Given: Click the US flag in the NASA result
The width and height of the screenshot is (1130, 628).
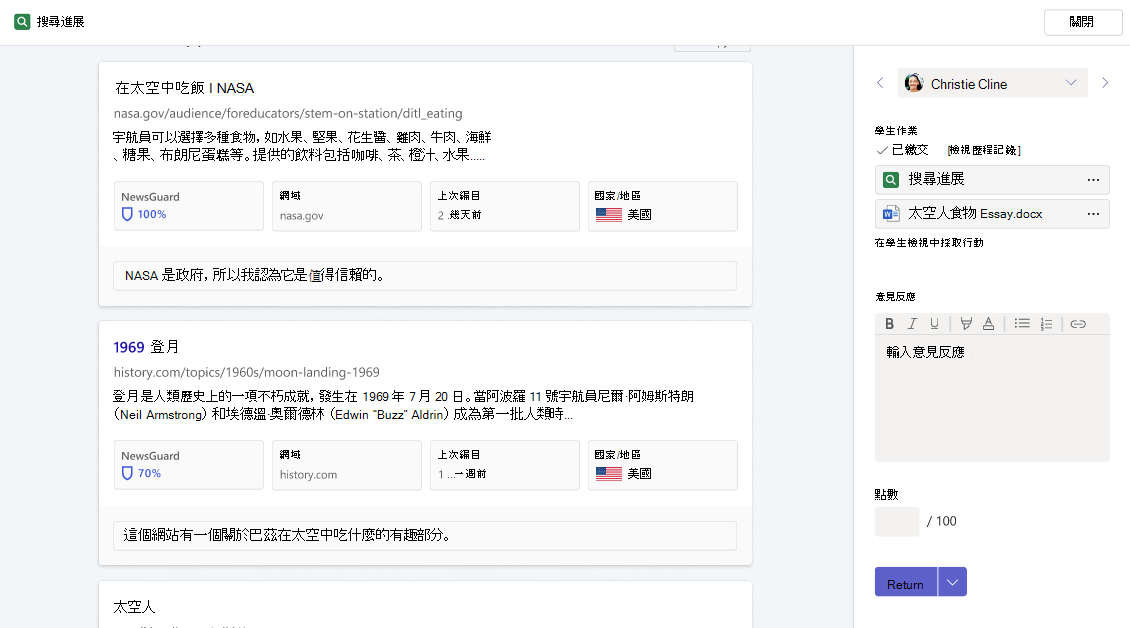Looking at the screenshot, I should (609, 214).
